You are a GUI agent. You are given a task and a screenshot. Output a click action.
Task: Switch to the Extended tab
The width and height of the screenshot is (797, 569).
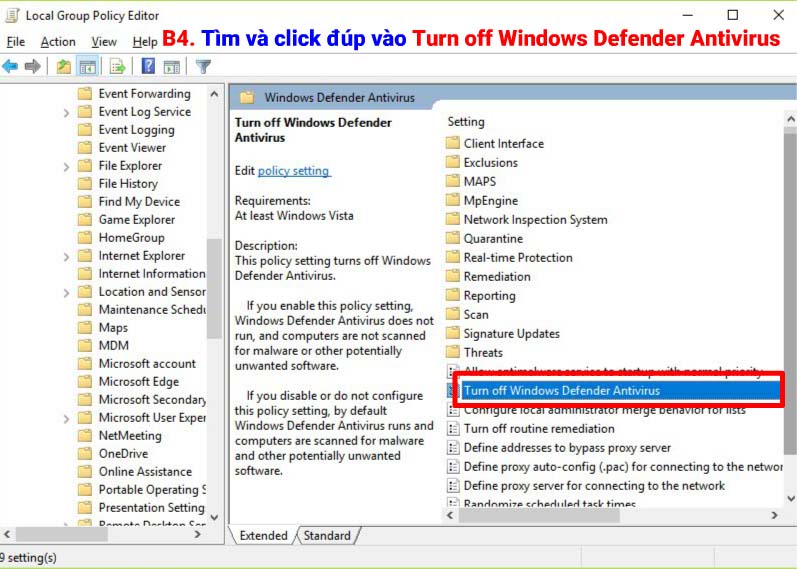pyautogui.click(x=263, y=535)
